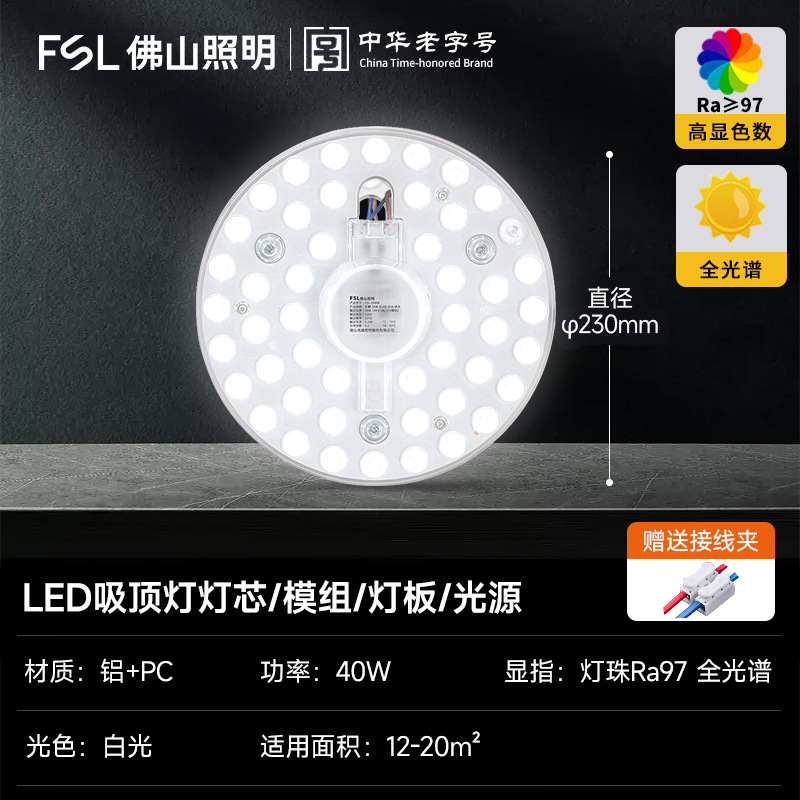Viewport: 800px width, 800px height.
Task: Click the FSL brand logo
Action: pos(78,52)
